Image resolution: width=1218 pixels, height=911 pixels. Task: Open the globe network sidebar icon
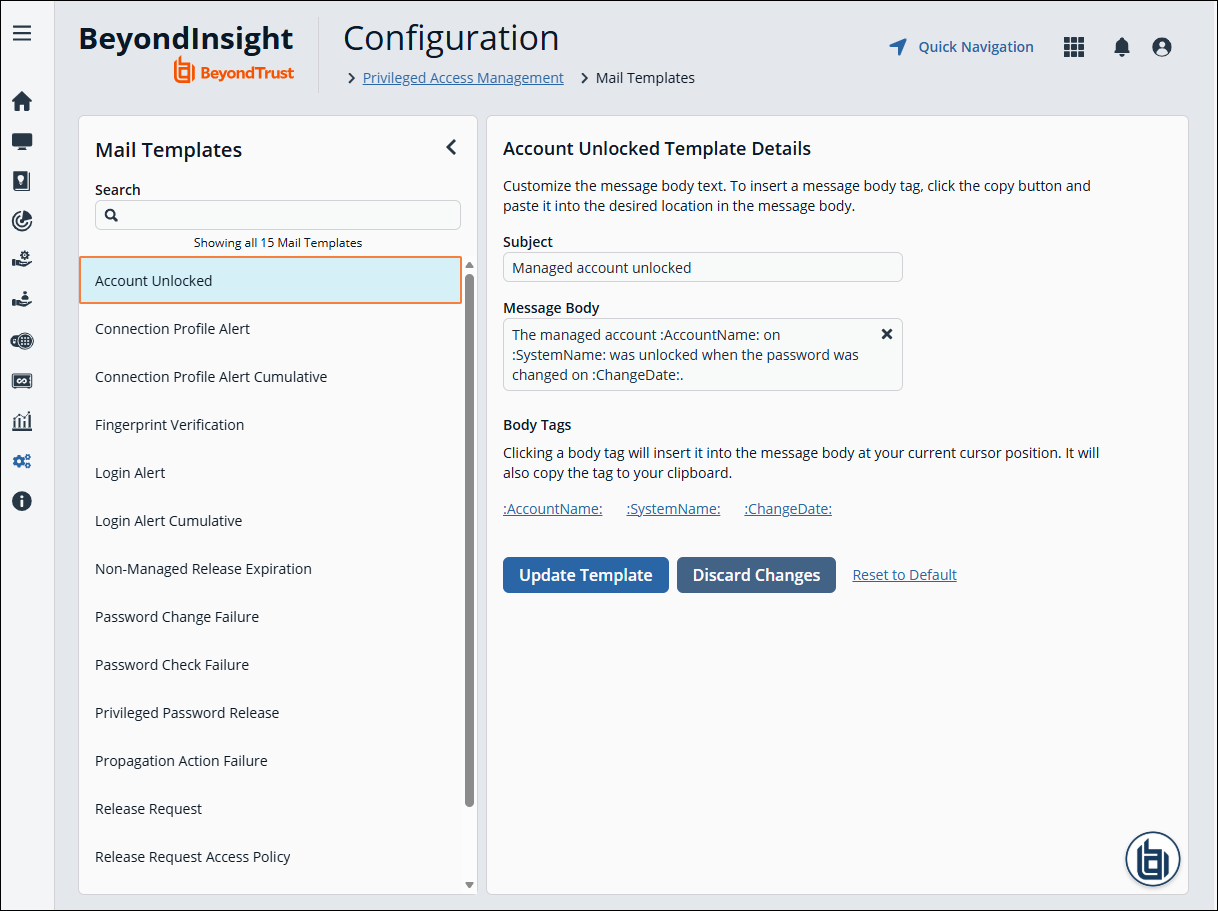click(x=22, y=341)
